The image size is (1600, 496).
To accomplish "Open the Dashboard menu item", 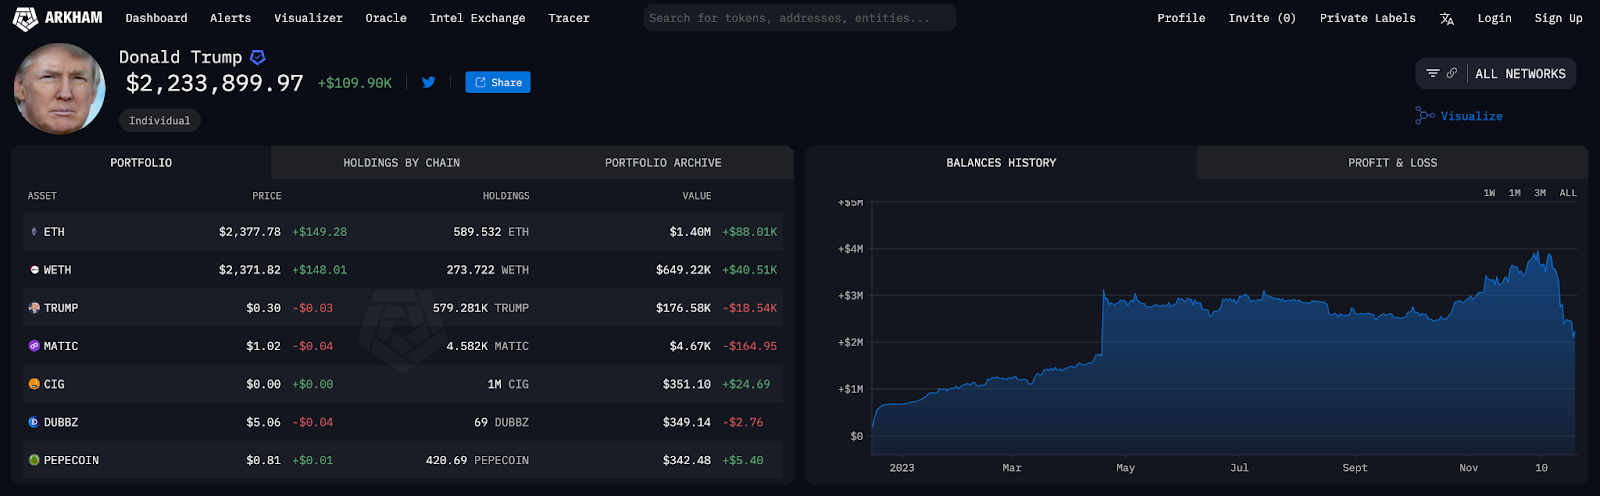I will (156, 18).
